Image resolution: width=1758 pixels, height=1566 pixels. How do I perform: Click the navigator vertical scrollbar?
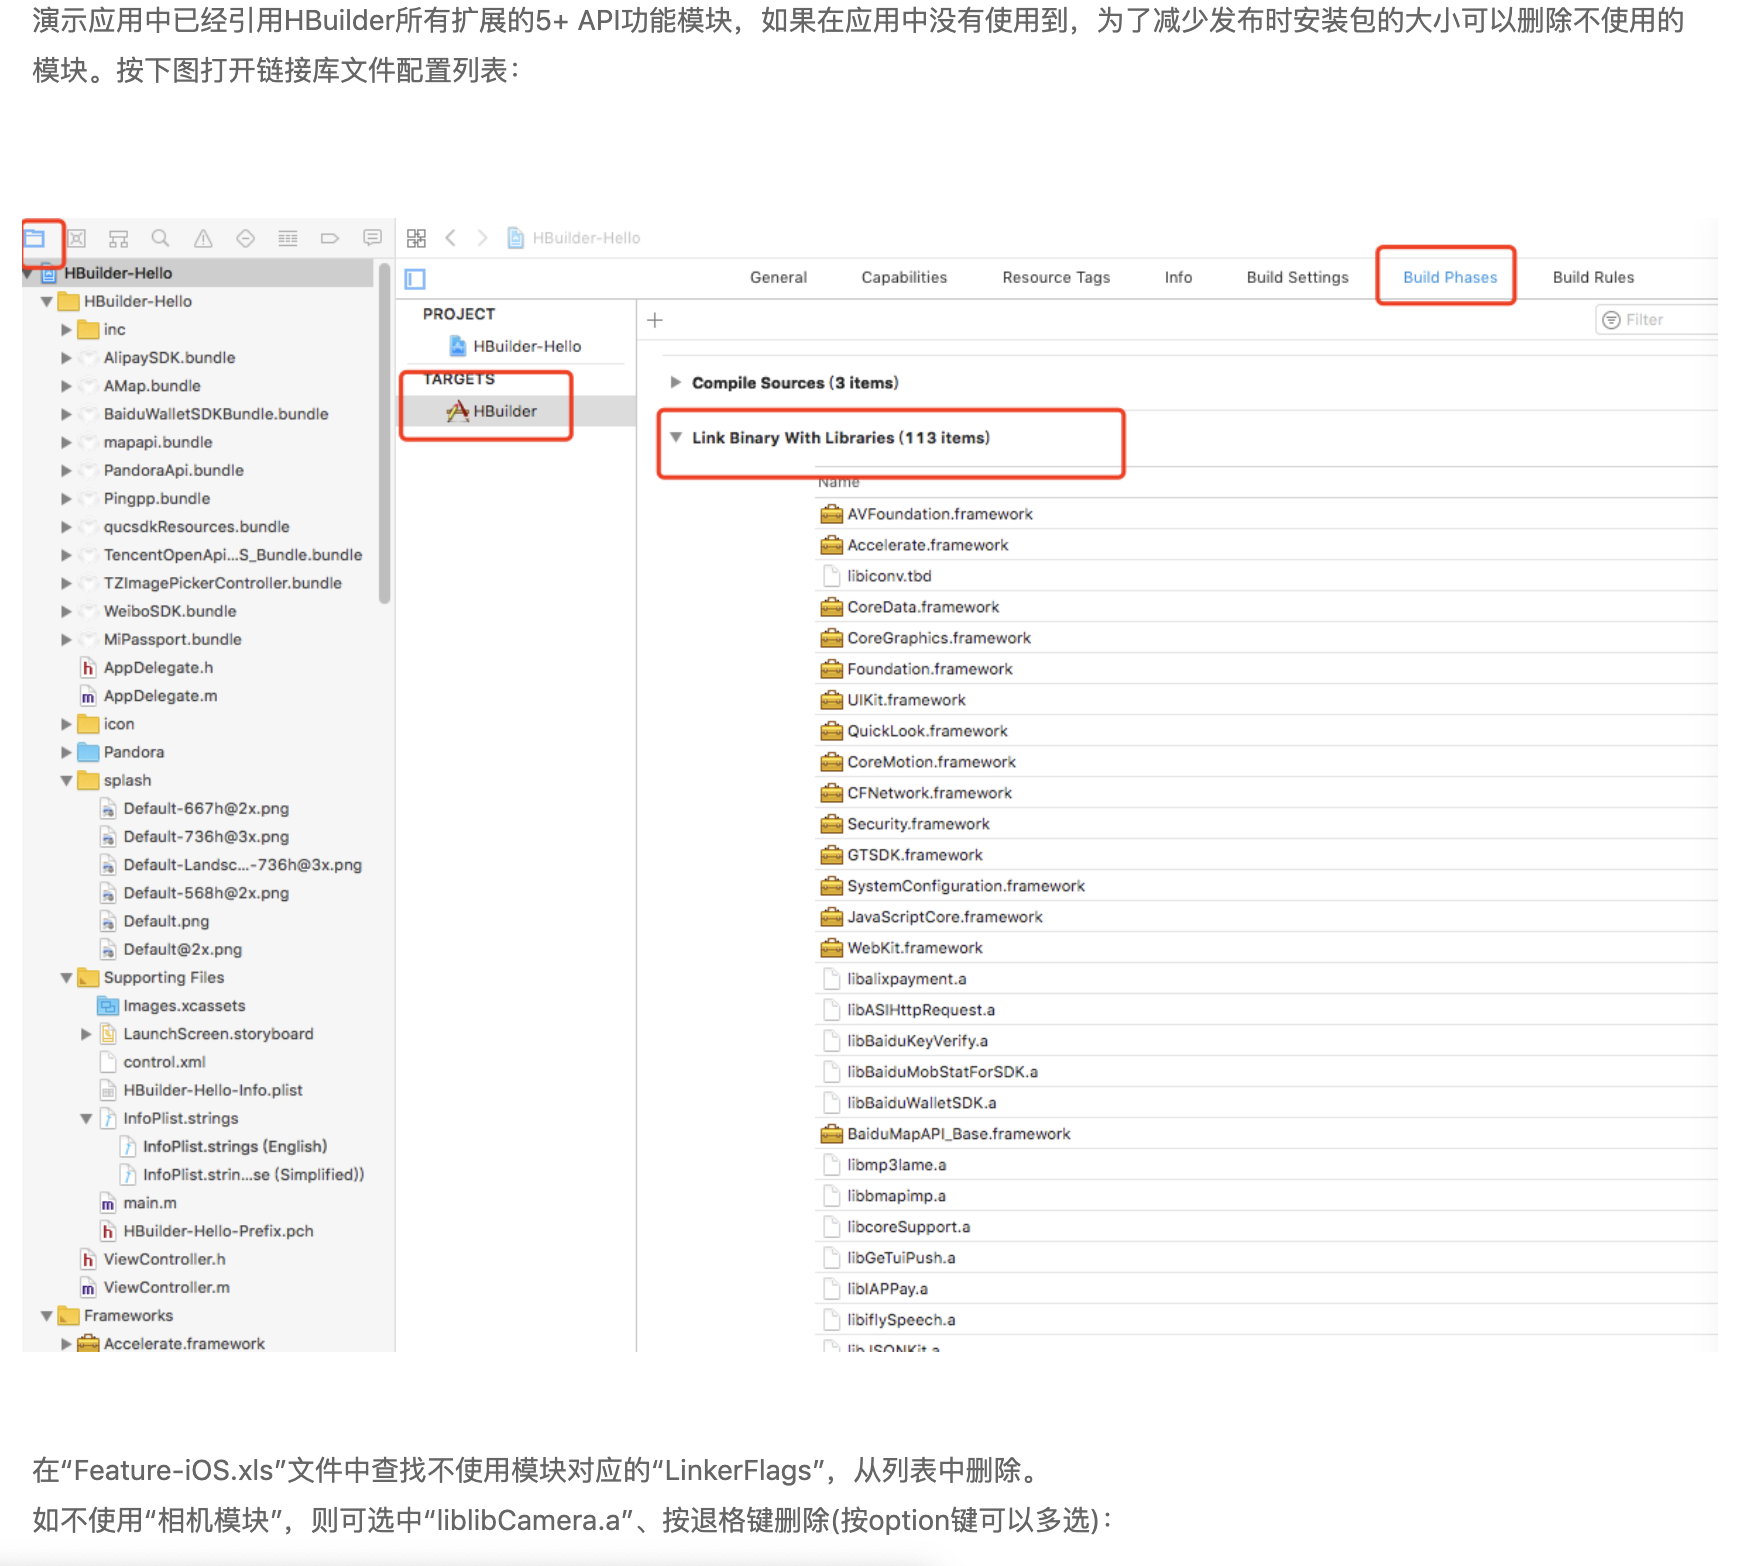(384, 430)
